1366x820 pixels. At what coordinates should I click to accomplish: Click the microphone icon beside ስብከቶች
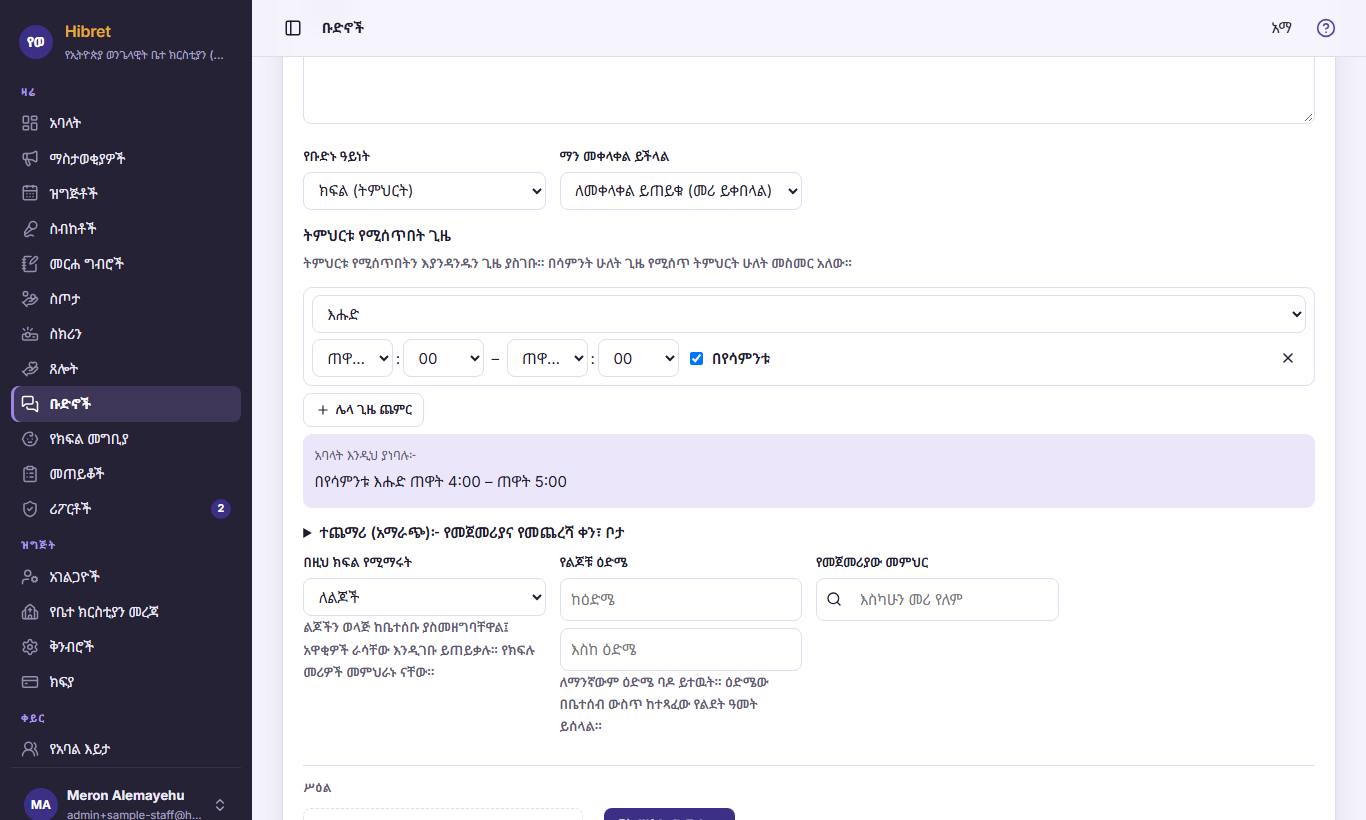tap(30, 228)
